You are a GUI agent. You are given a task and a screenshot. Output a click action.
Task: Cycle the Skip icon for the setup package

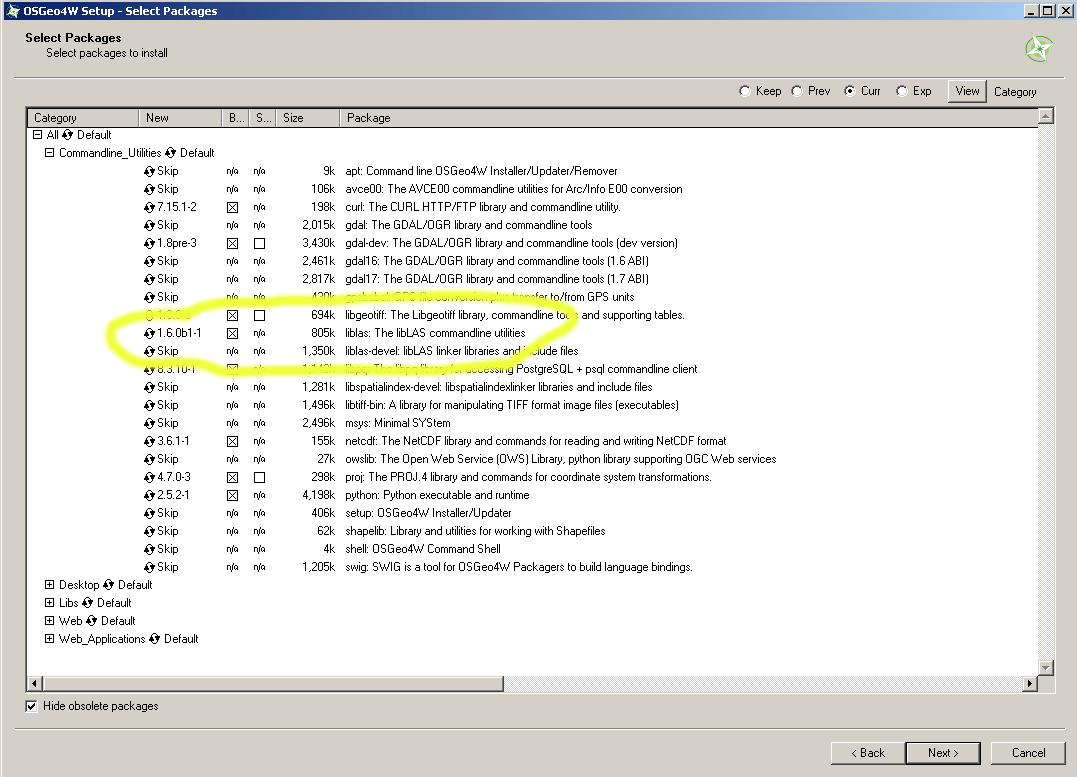coord(149,513)
